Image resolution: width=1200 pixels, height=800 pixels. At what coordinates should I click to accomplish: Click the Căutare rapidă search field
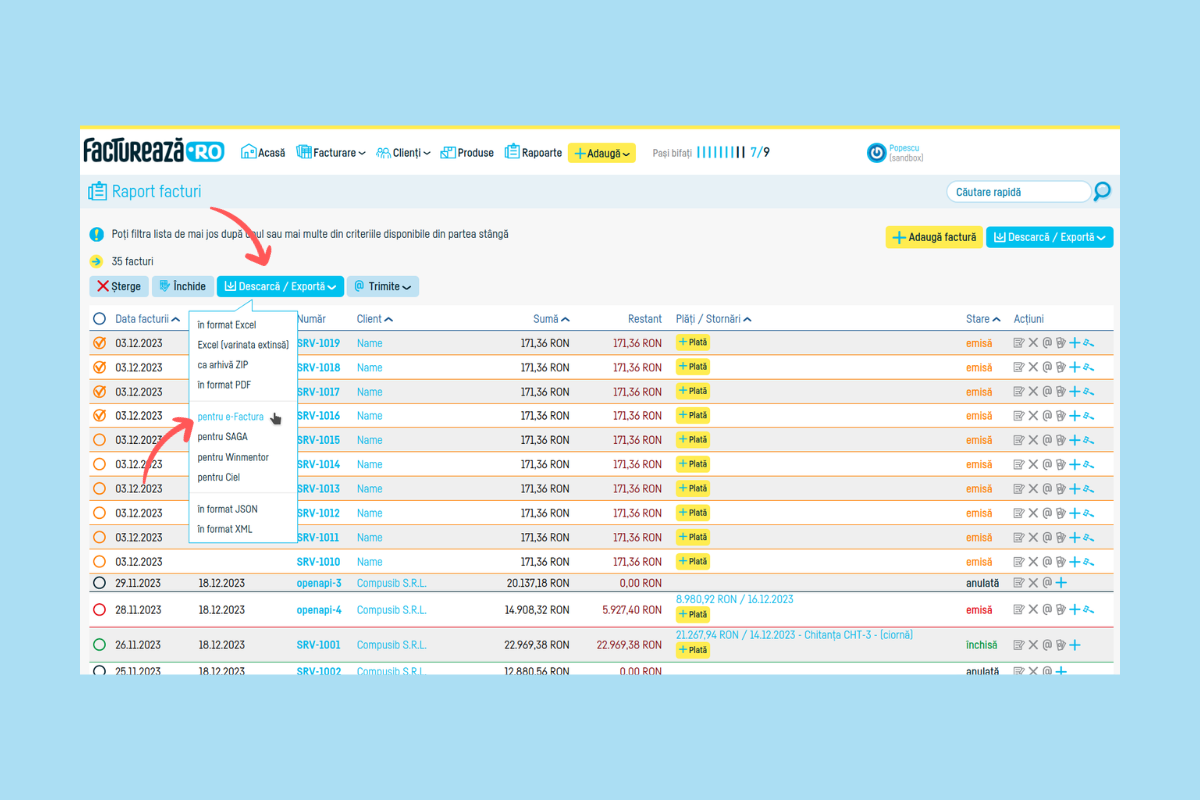click(1016, 191)
